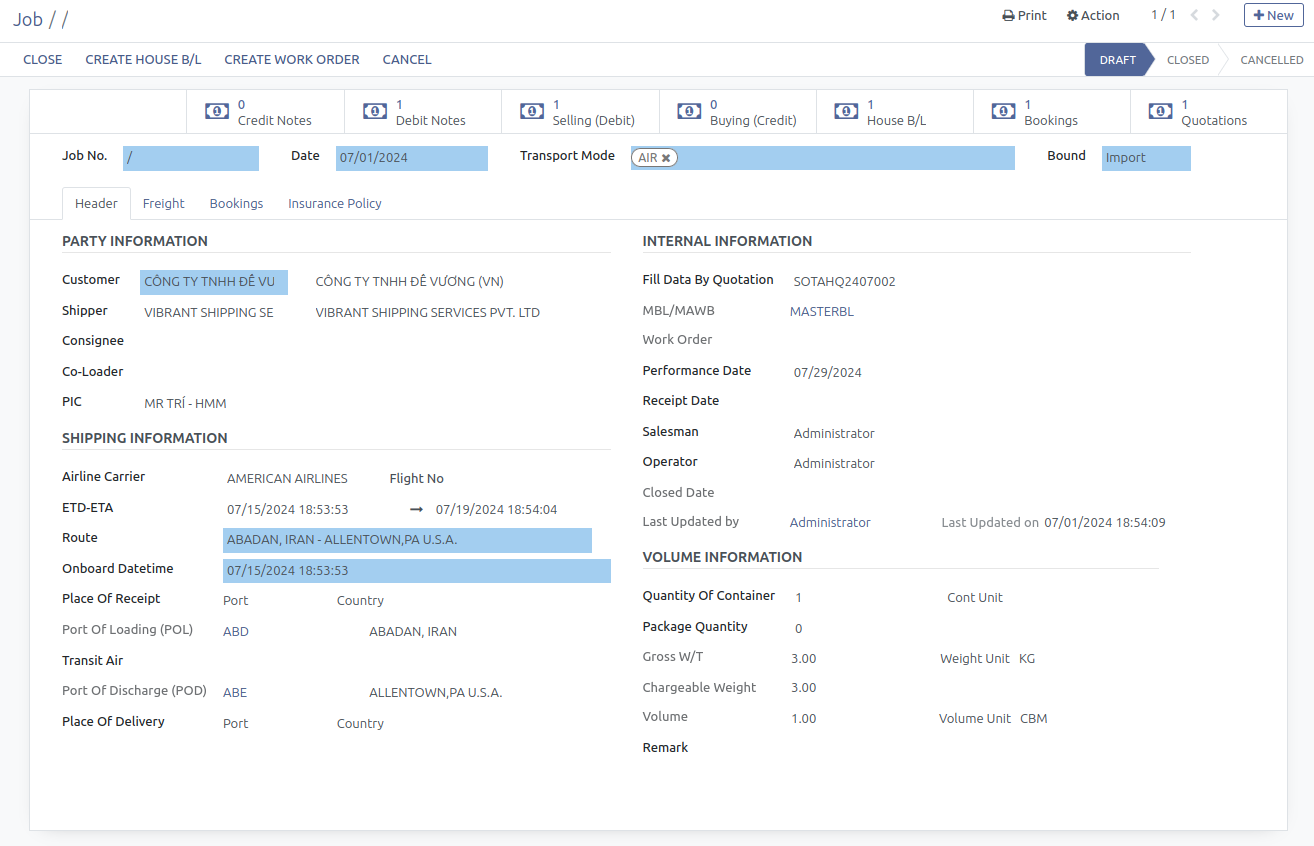Viewport: 1314px width, 846px height.
Task: Open the Bookings stat icon
Action: [1003, 111]
